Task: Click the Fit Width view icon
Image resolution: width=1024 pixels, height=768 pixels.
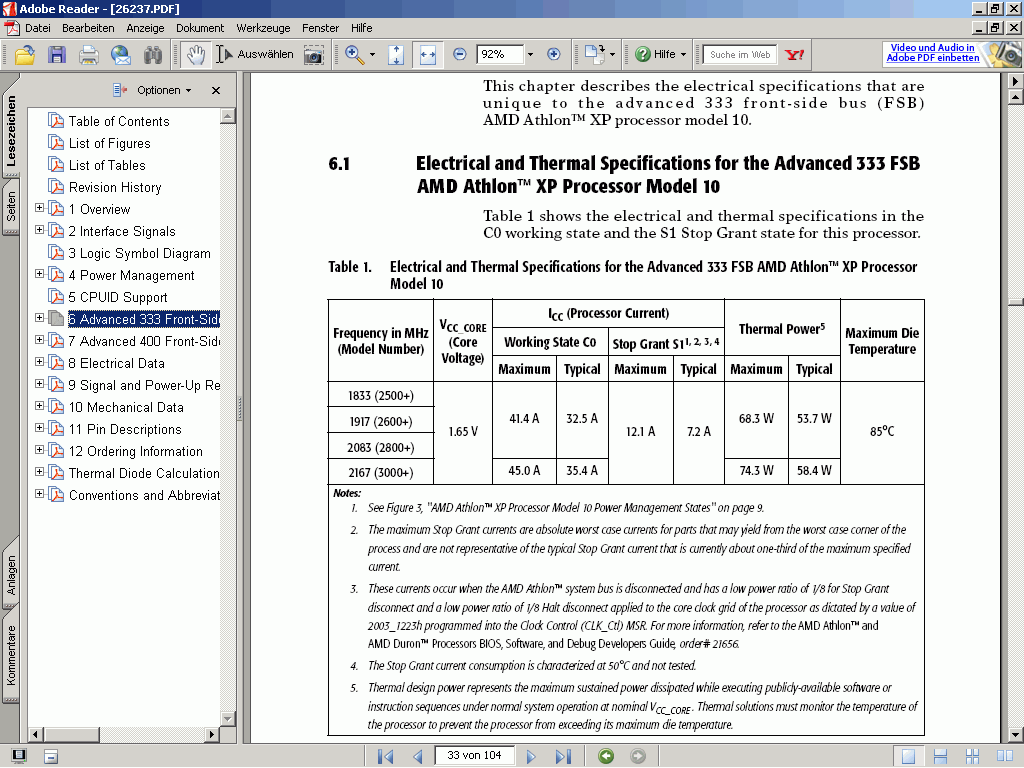Action: (428, 55)
